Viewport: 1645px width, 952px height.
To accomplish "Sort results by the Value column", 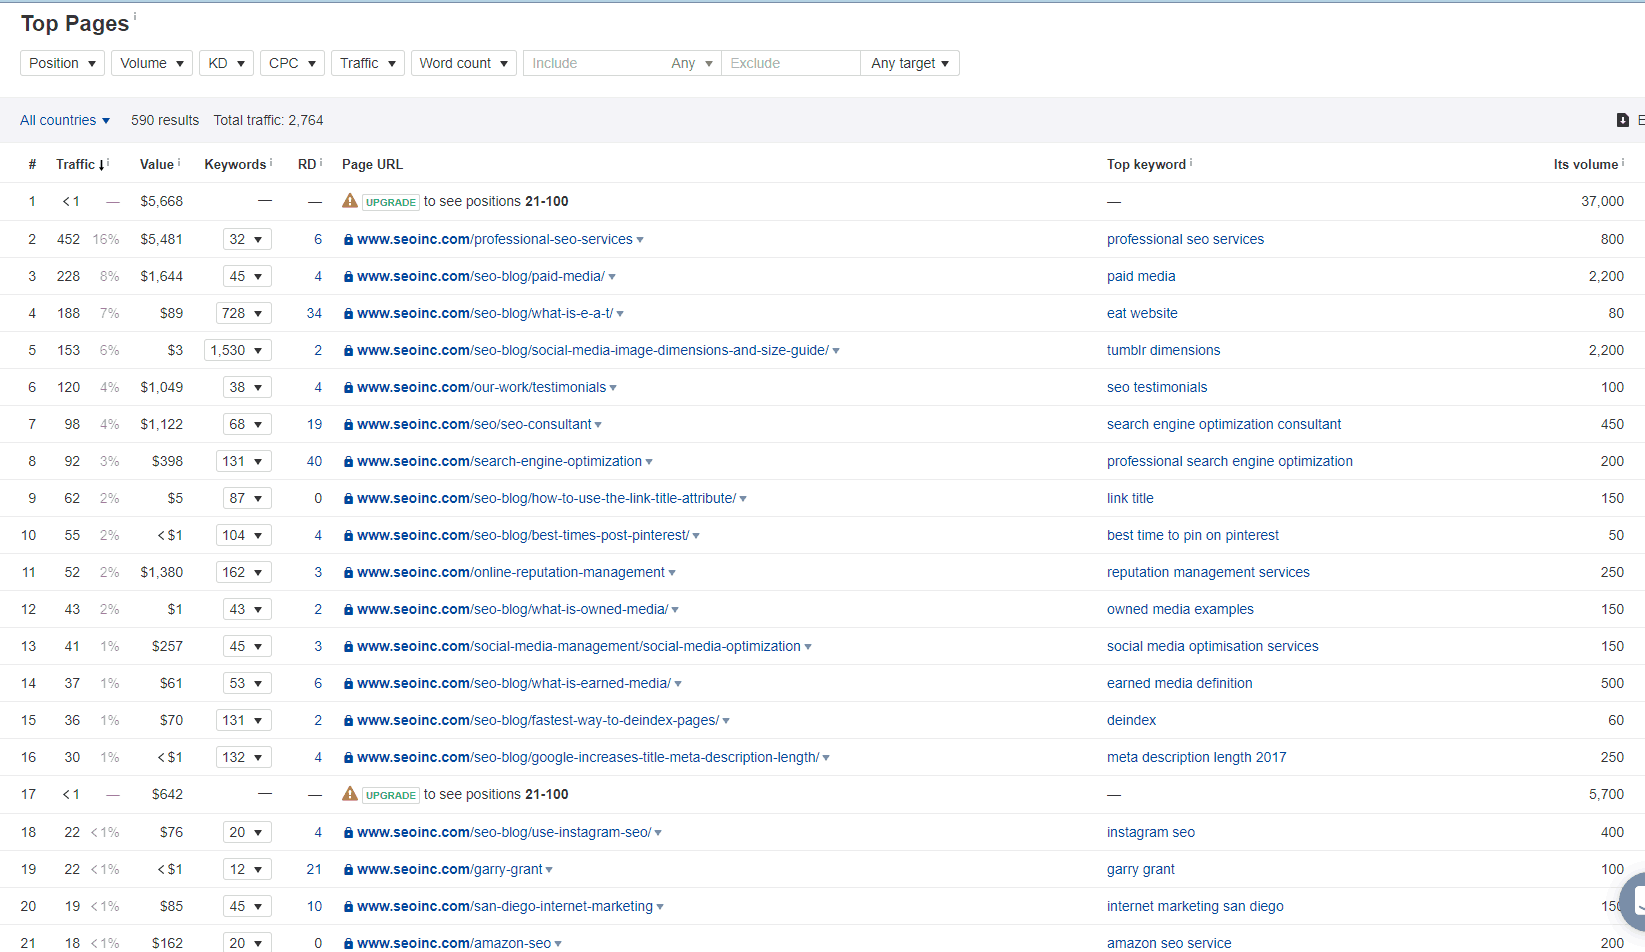I will [x=155, y=164].
